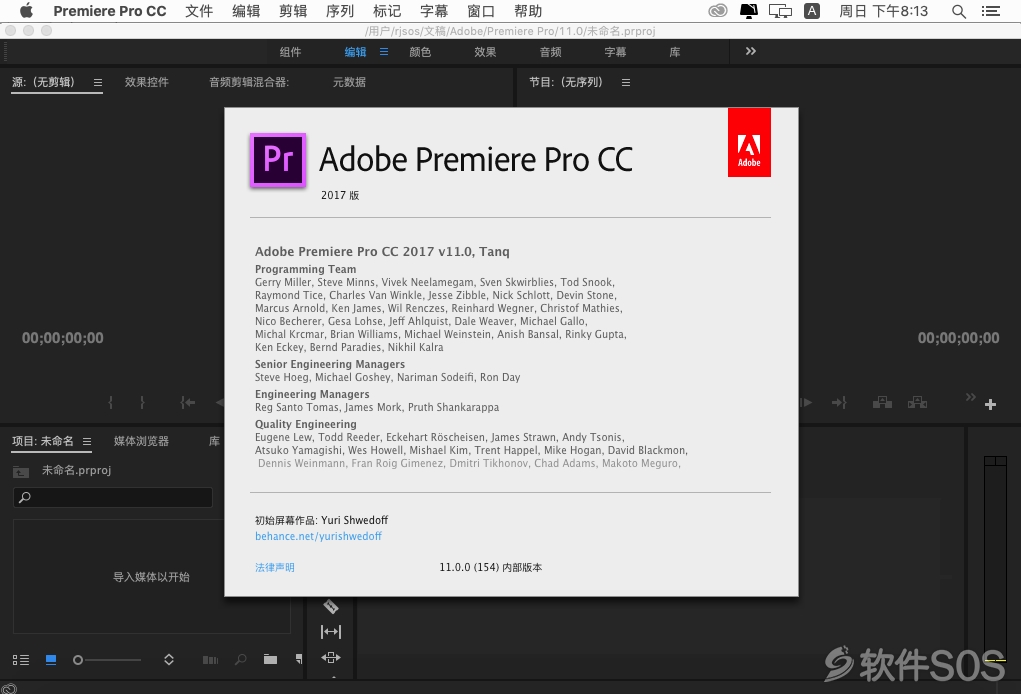Click the display mirroring menu bar icon
Viewport: 1021px width, 694px height.
[x=780, y=11]
